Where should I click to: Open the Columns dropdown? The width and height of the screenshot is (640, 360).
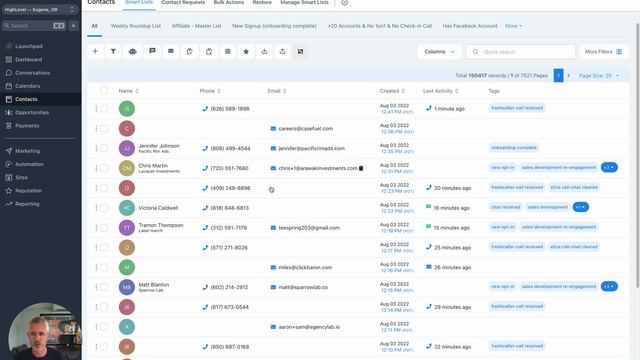[439, 52]
